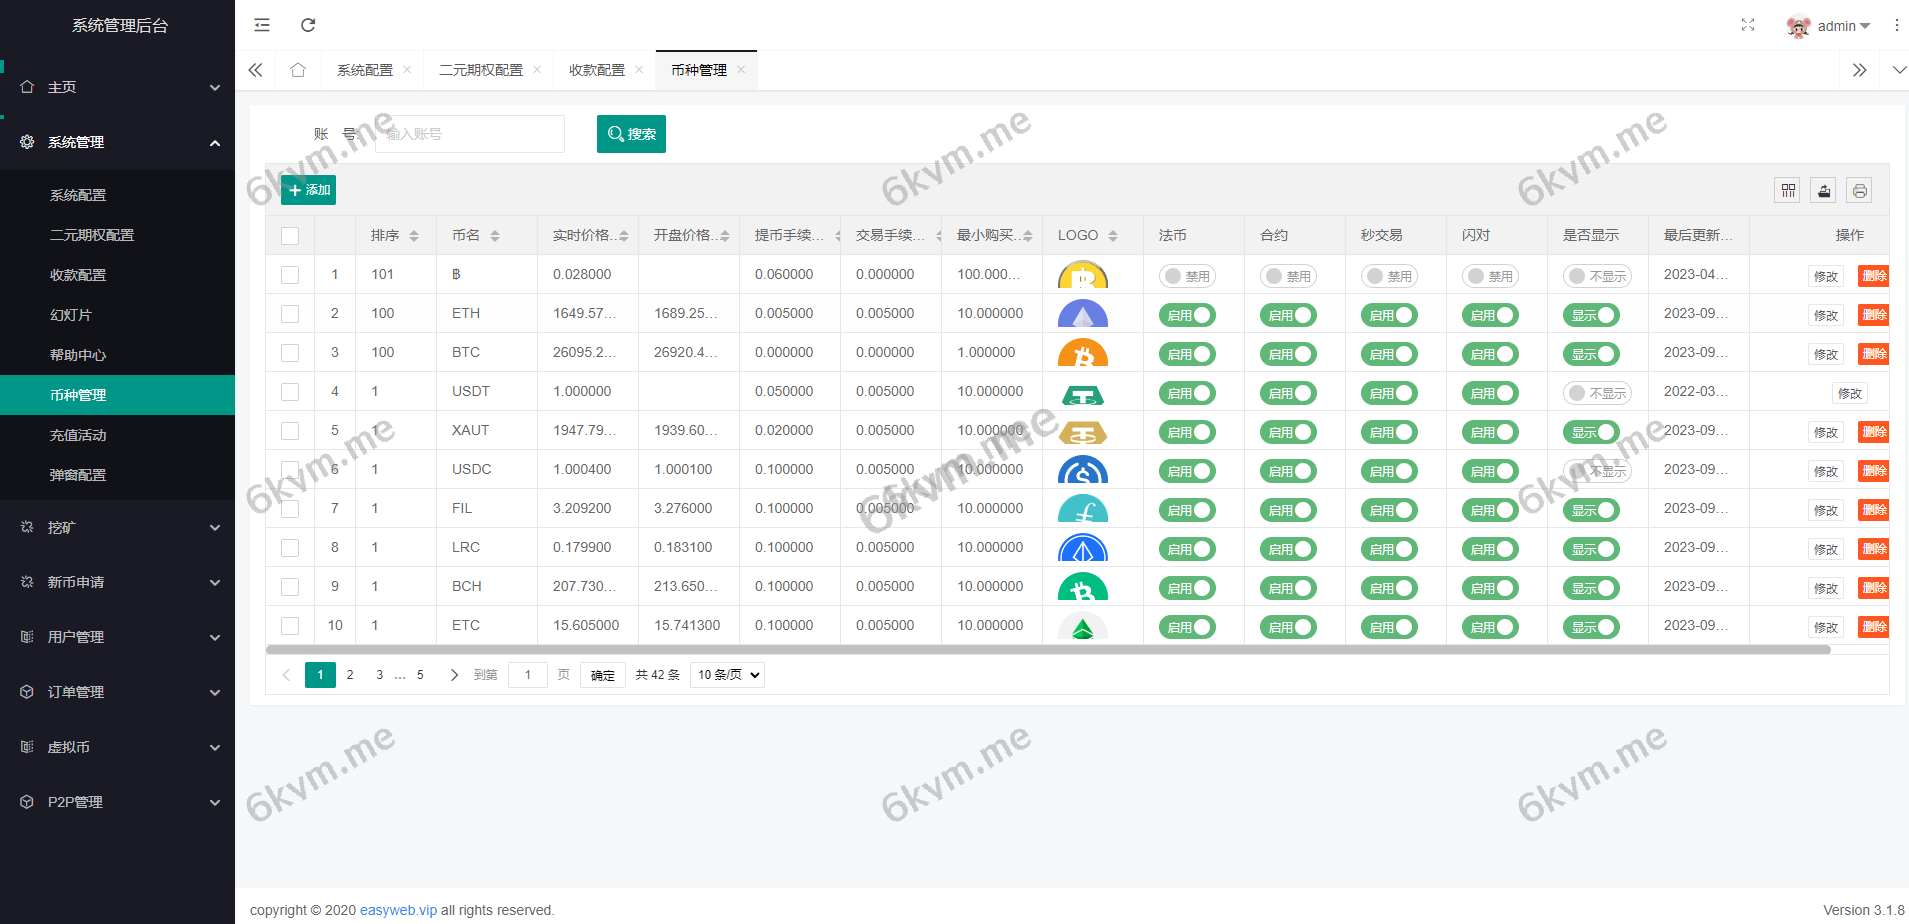Open the vertical three-dot menu top right

[1897, 25]
